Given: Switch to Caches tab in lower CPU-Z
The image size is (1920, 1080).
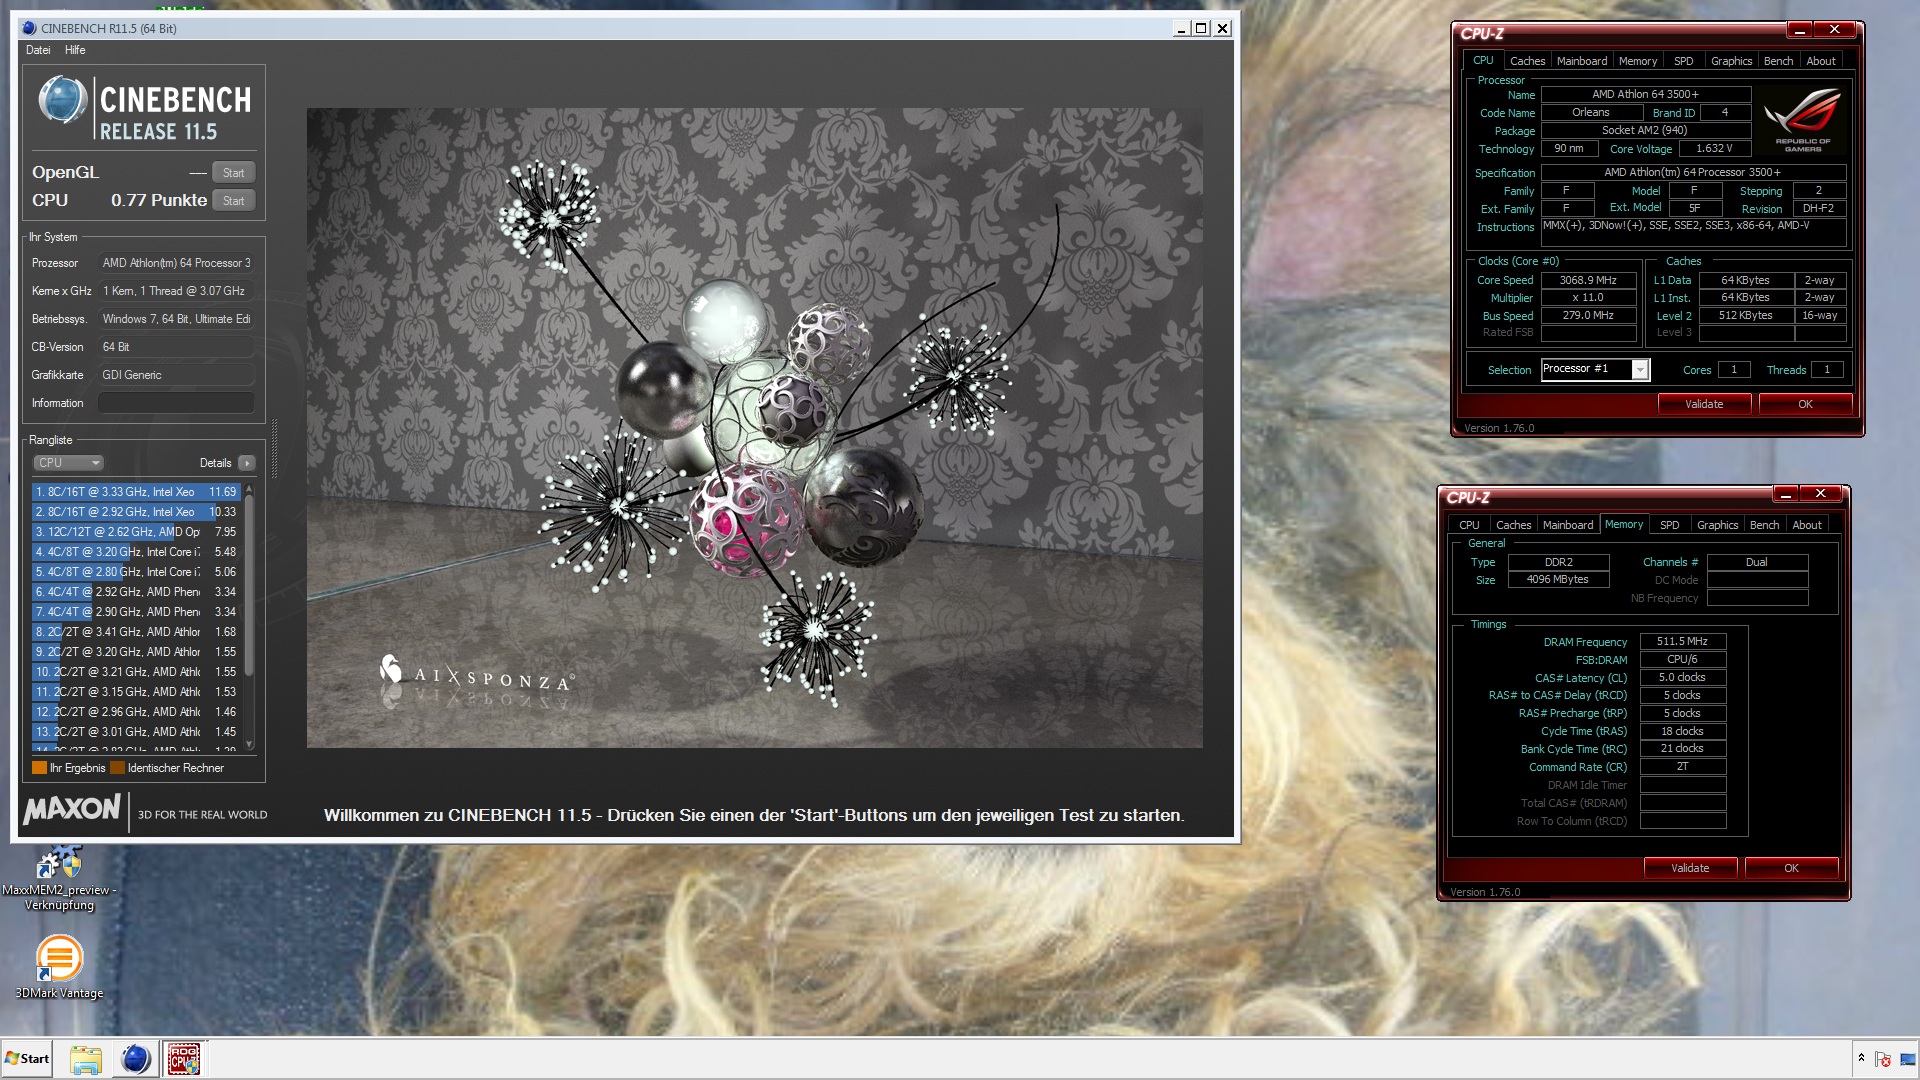Looking at the screenshot, I should click(1513, 525).
